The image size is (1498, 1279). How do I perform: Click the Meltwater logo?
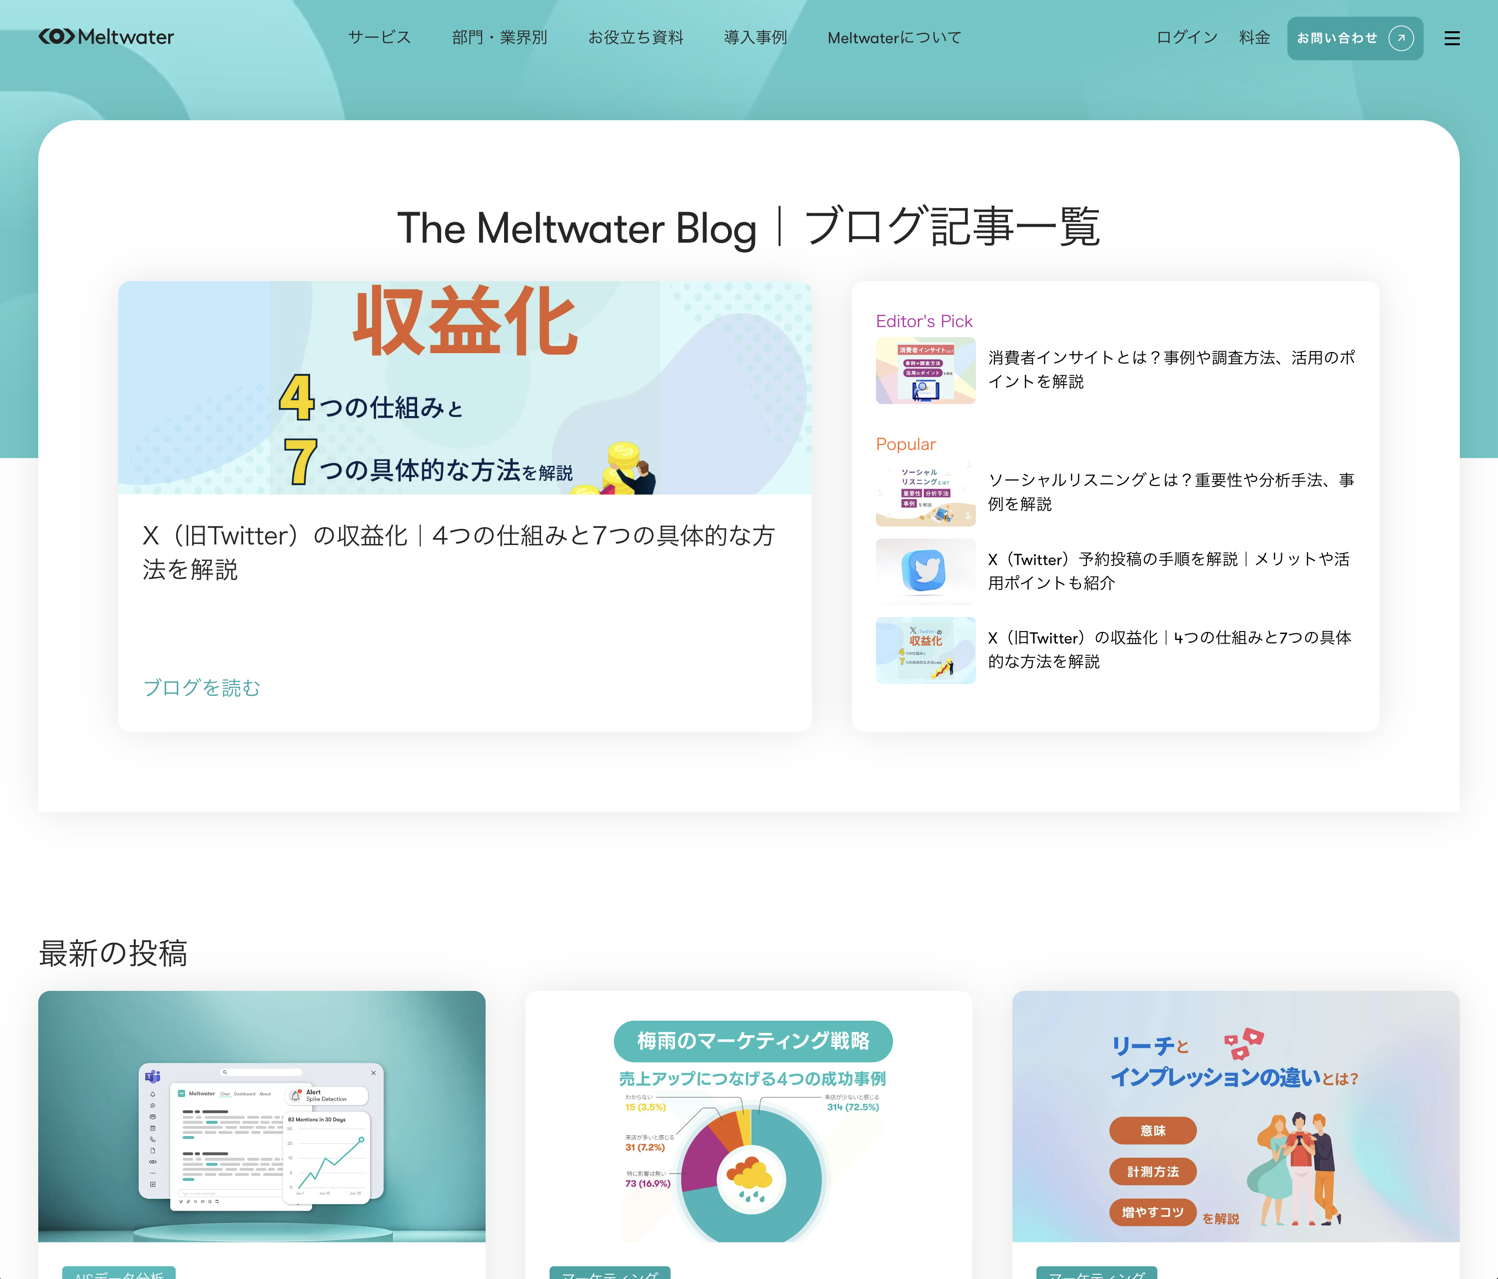pyautogui.click(x=106, y=37)
